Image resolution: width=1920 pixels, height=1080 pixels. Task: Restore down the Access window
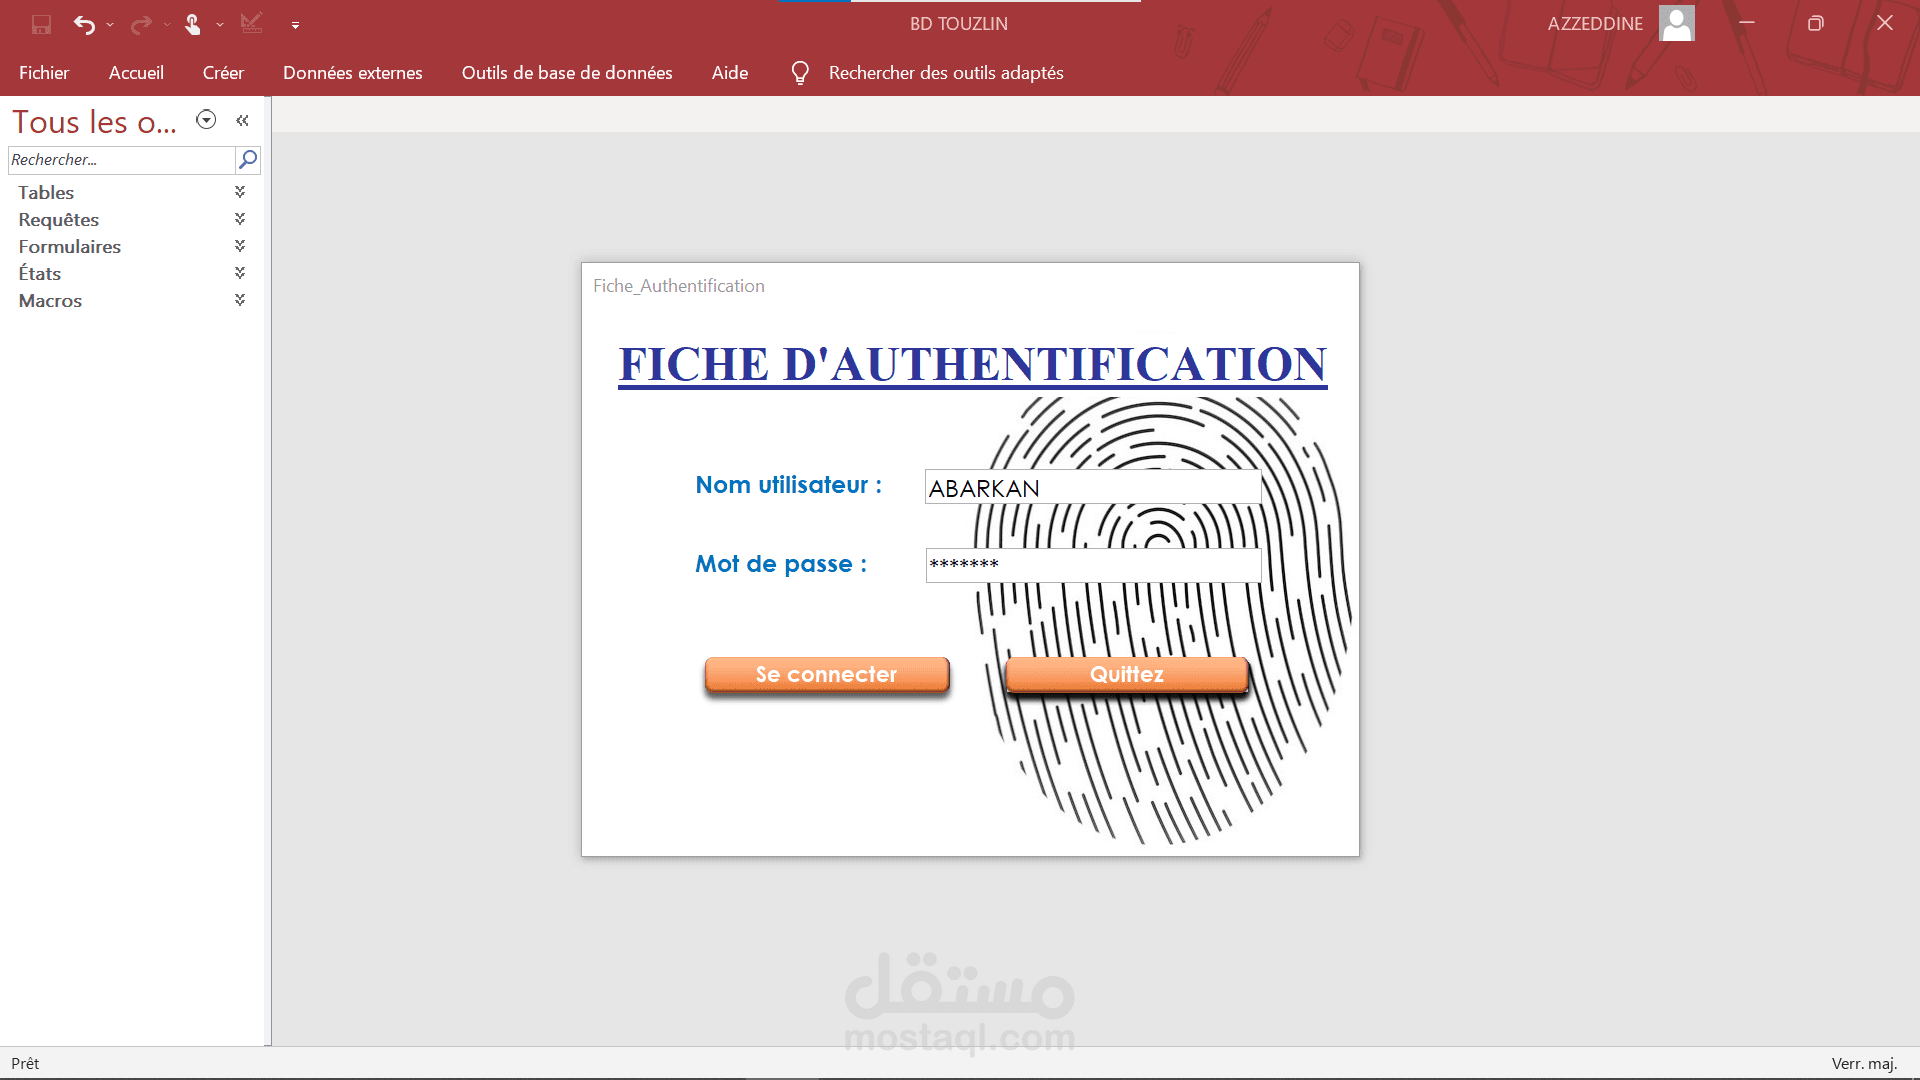point(1816,23)
